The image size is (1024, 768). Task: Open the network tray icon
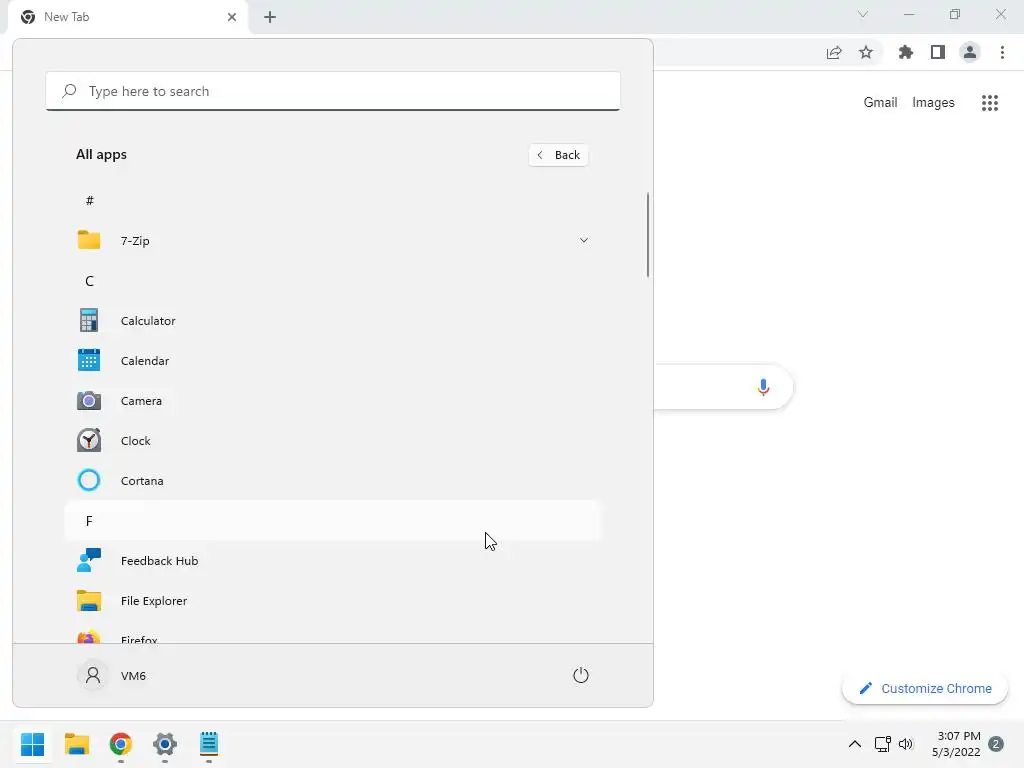coord(882,744)
